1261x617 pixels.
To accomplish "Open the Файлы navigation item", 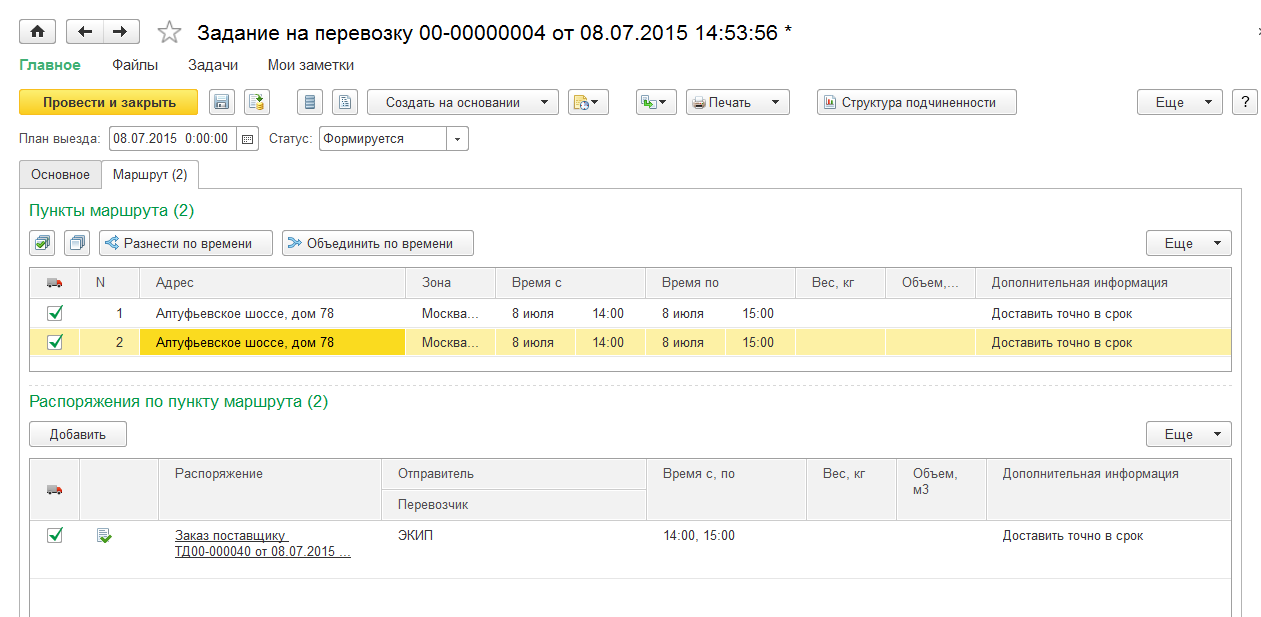I will click(x=135, y=65).
